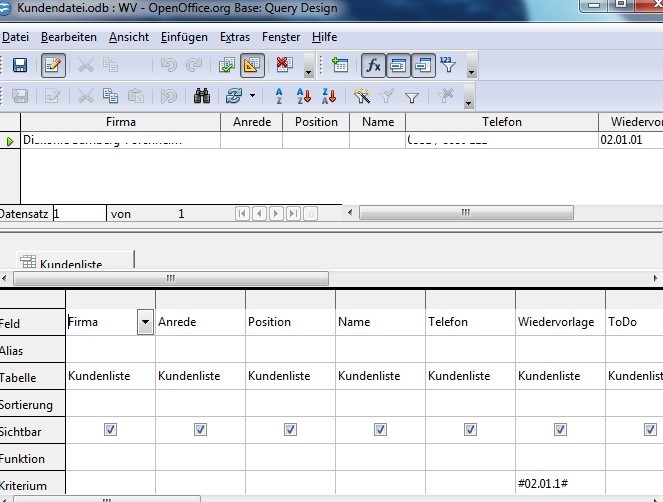The height and width of the screenshot is (502, 663).
Task: Uncheck the Sichtbar checkbox for Name
Action: point(380,429)
